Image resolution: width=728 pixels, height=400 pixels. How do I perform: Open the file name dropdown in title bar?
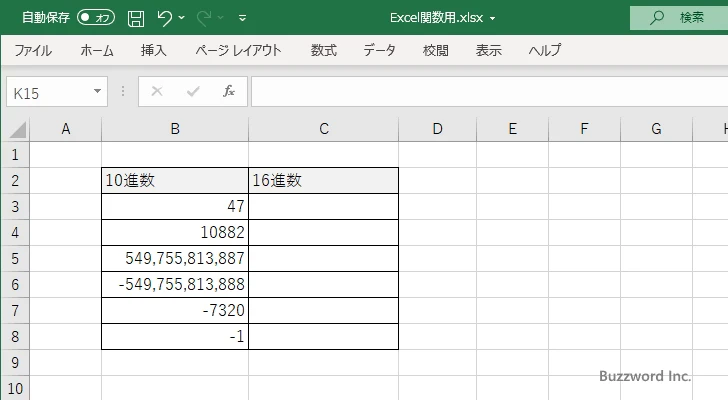click(x=493, y=18)
